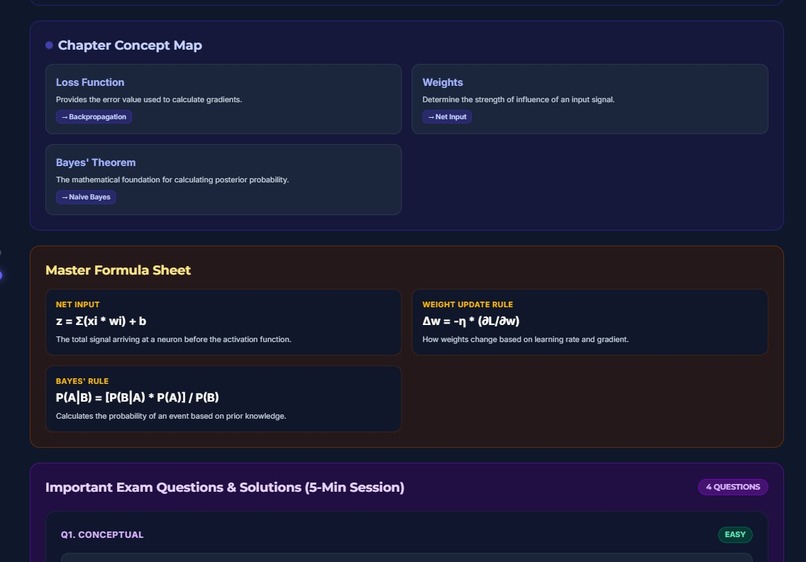Select the formula z = Σ(xi * wi) + b
Viewport: 806px width, 562px height.
tap(101, 321)
